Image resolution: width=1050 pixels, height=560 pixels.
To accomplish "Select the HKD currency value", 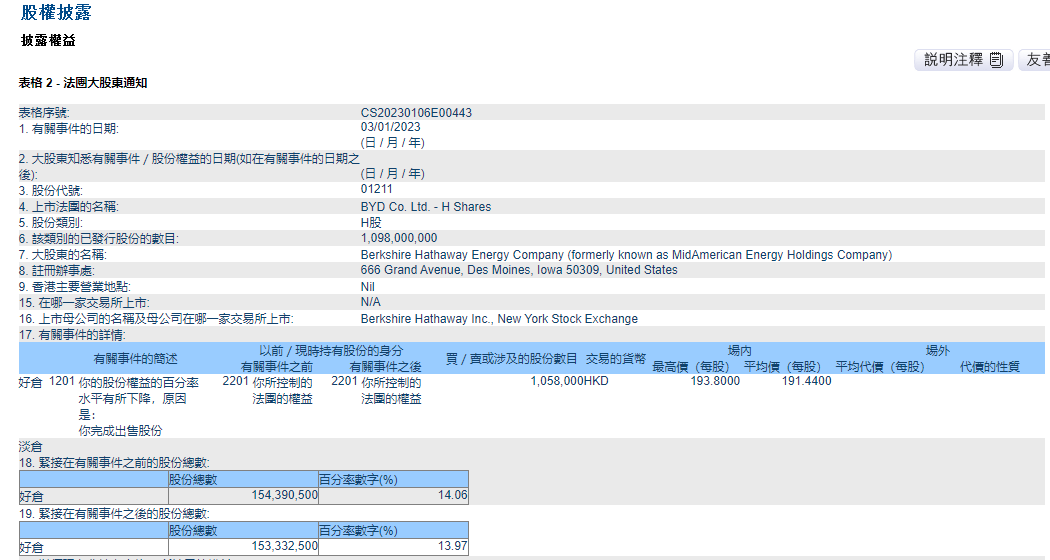I will (596, 381).
